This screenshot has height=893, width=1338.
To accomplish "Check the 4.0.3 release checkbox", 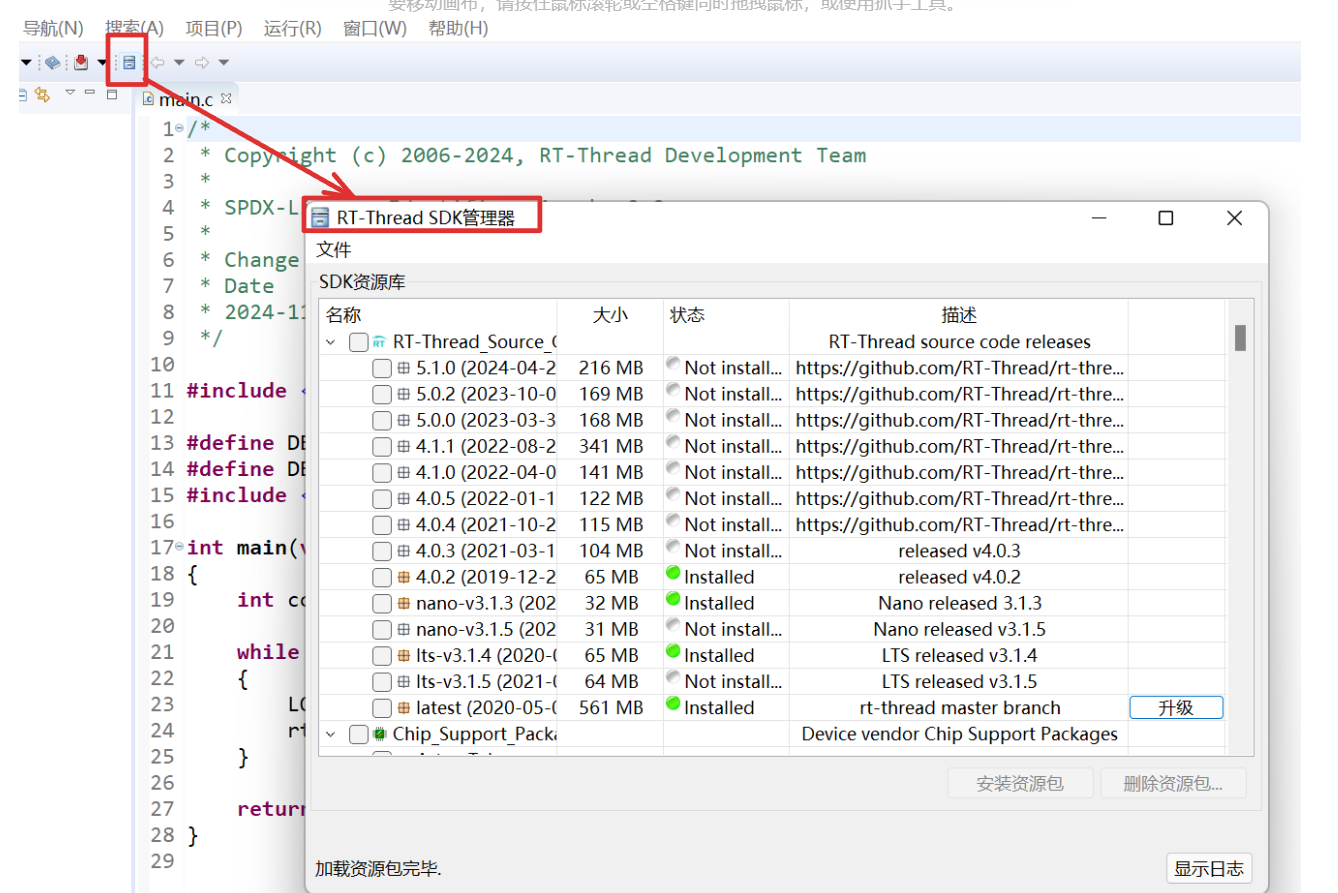I will [382, 551].
